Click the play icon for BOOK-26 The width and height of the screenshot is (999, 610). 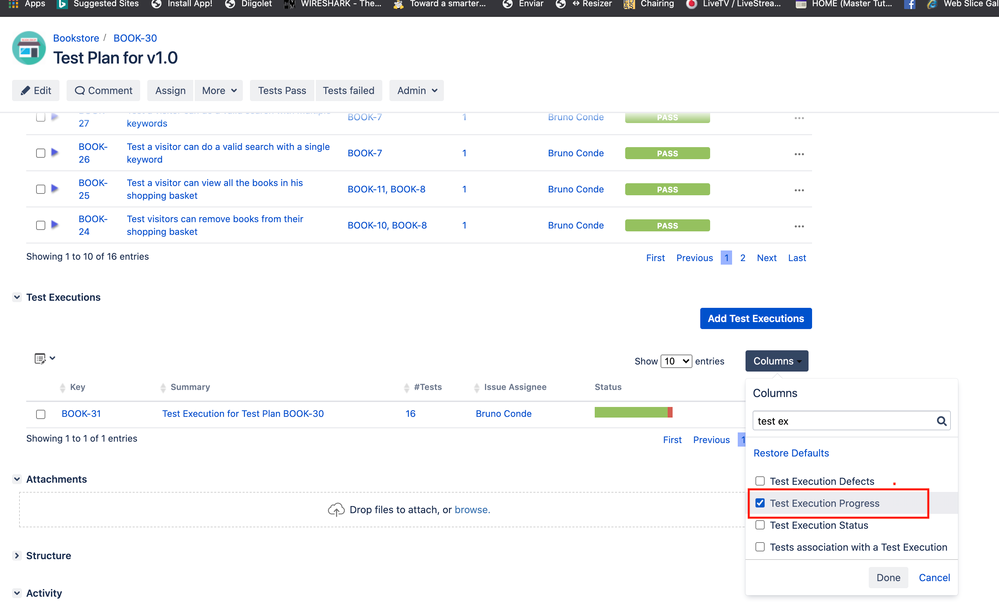point(55,153)
